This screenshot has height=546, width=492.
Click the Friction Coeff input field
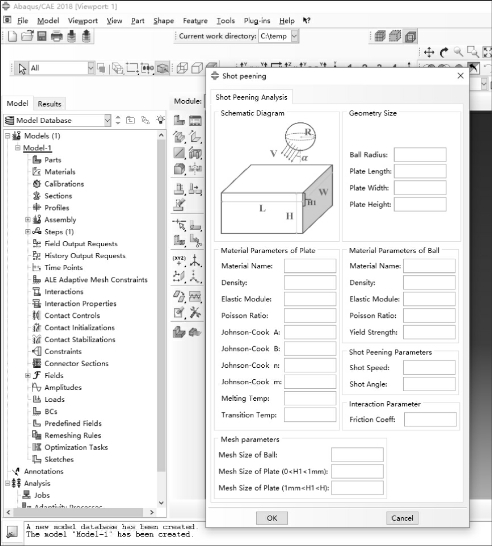(430, 419)
